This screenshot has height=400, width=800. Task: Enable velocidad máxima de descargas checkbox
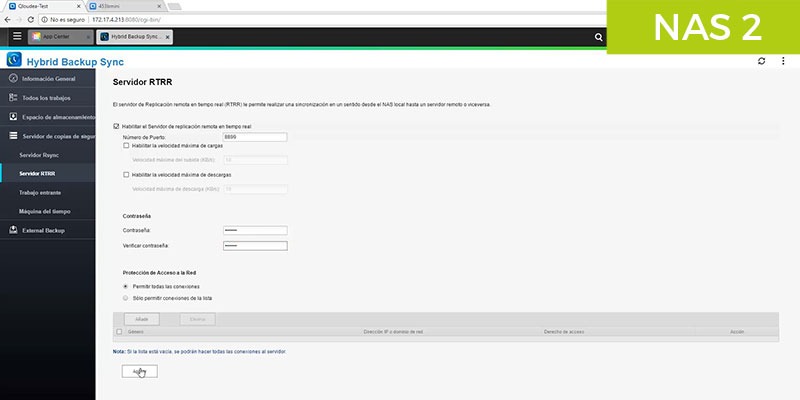tap(126, 174)
